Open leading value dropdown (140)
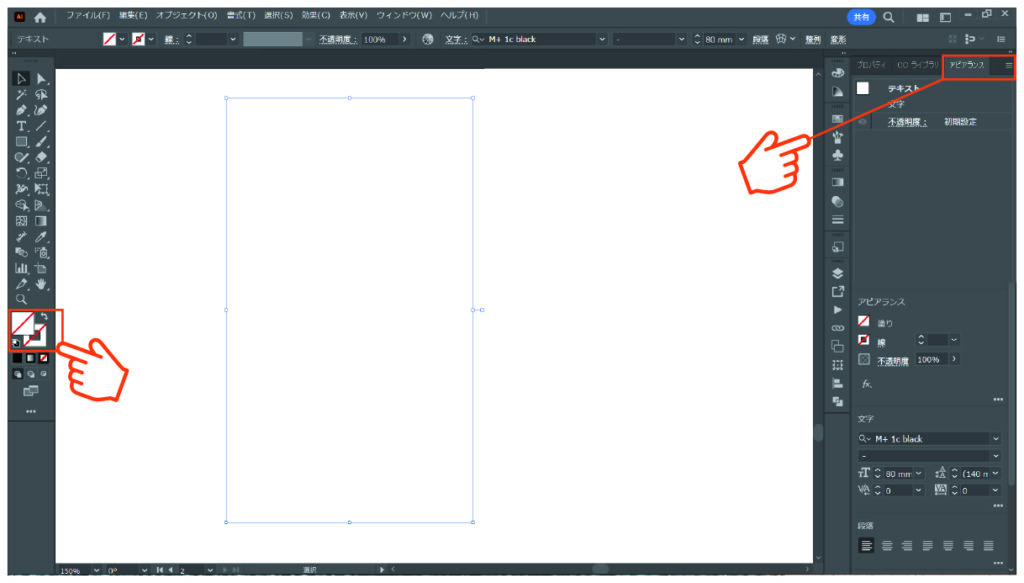This screenshot has height=583, width=1024. [995, 473]
